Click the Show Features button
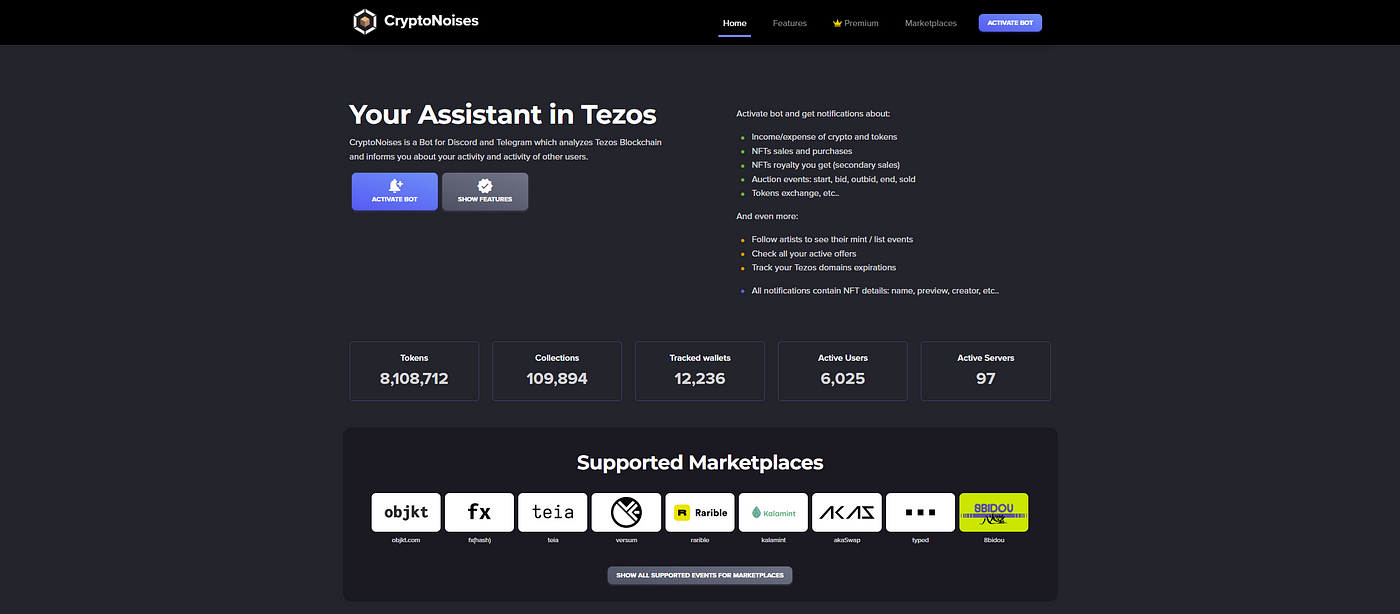 coord(485,191)
